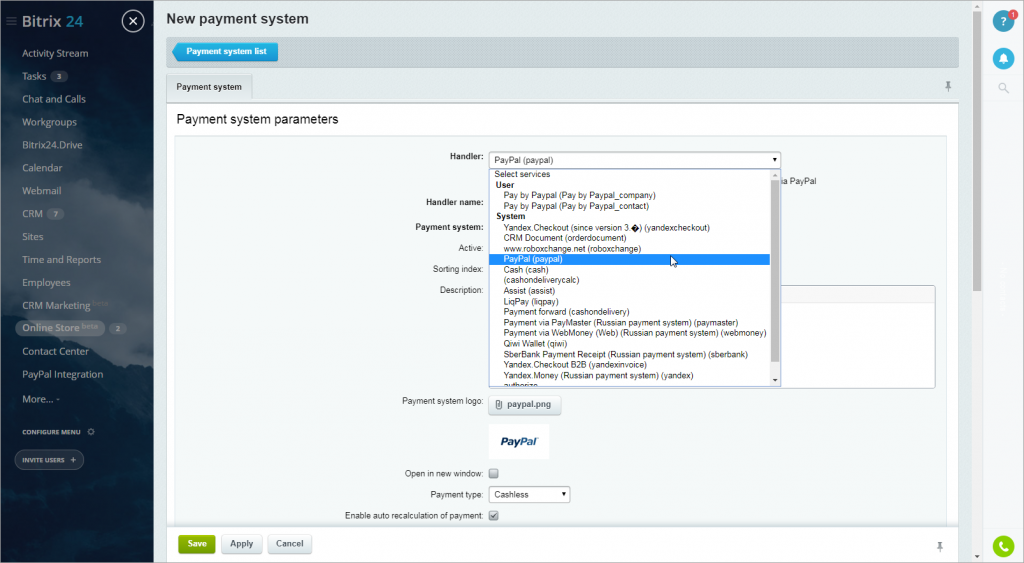
Task: Click the search magnifier icon at right
Action: (1003, 88)
